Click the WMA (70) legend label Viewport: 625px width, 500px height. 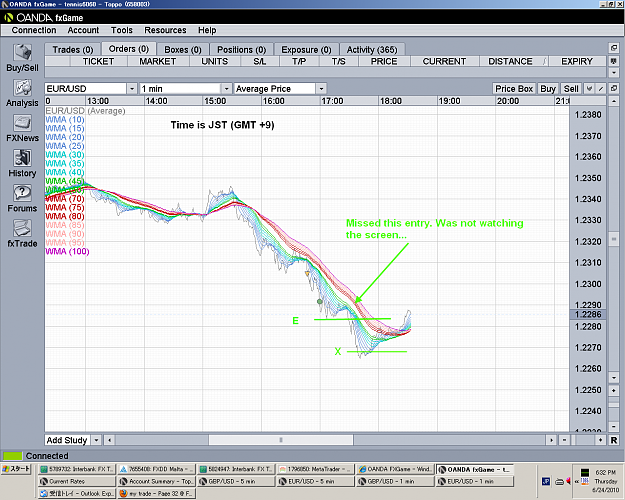coord(65,199)
